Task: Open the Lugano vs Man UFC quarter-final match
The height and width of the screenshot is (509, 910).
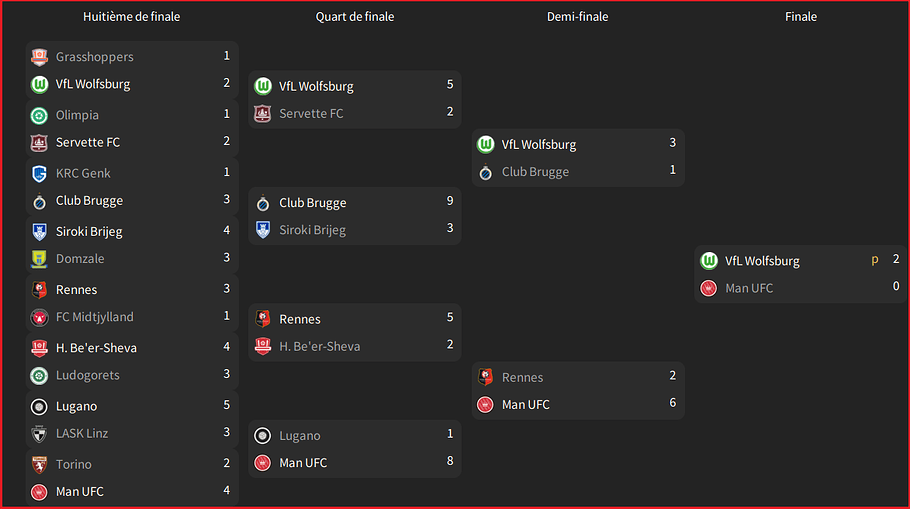Action: click(355, 449)
